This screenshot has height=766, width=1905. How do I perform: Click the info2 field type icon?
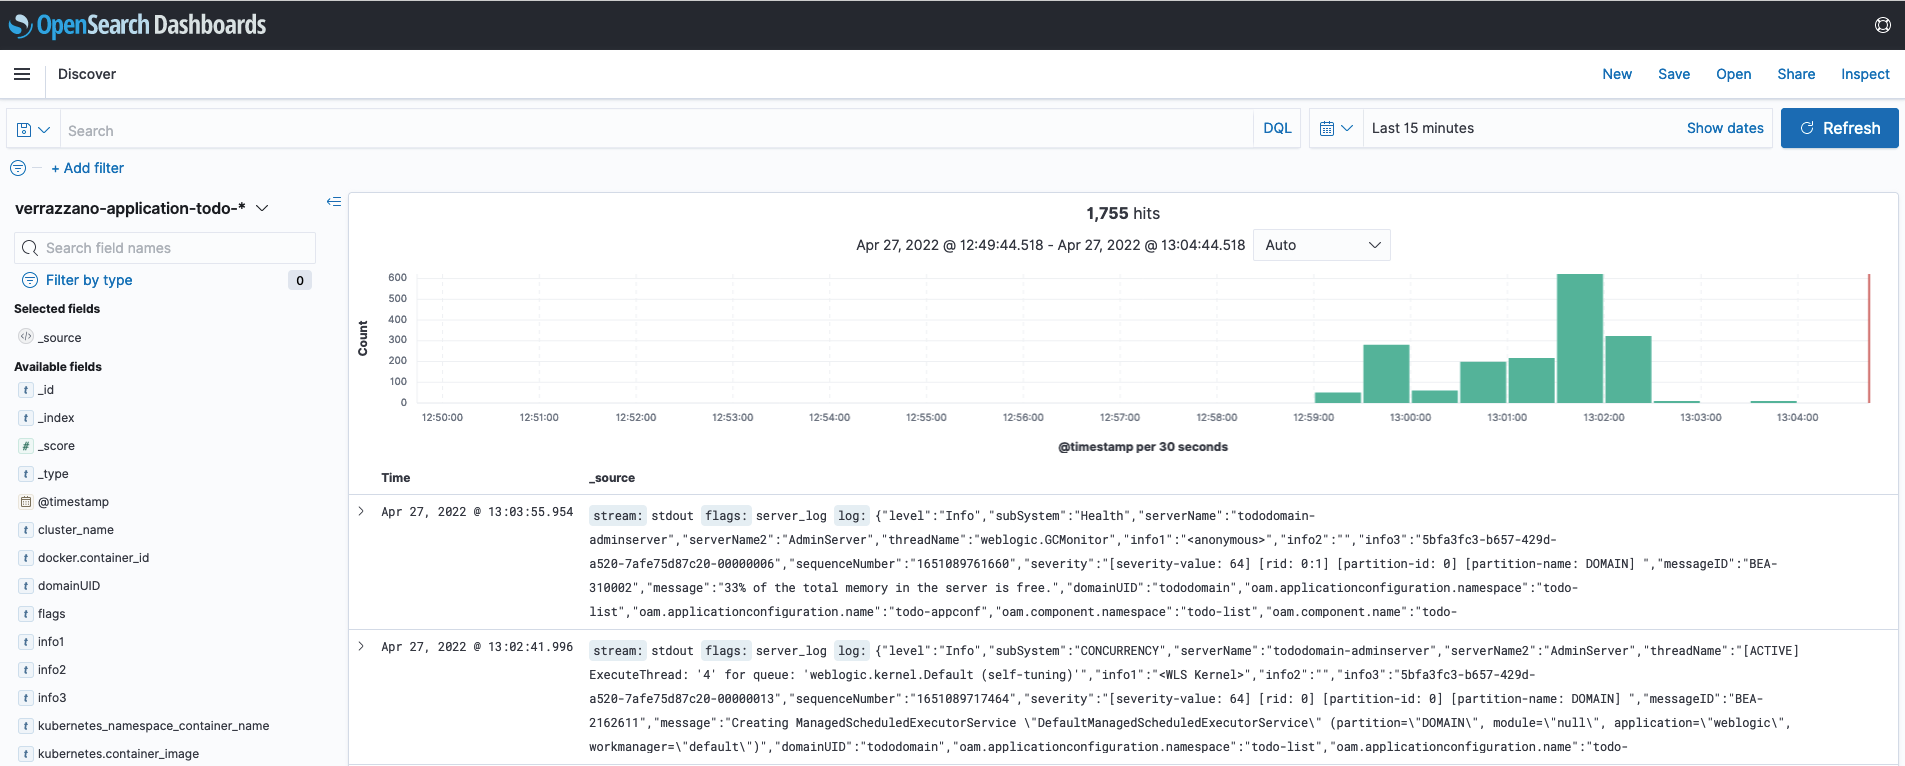point(26,670)
